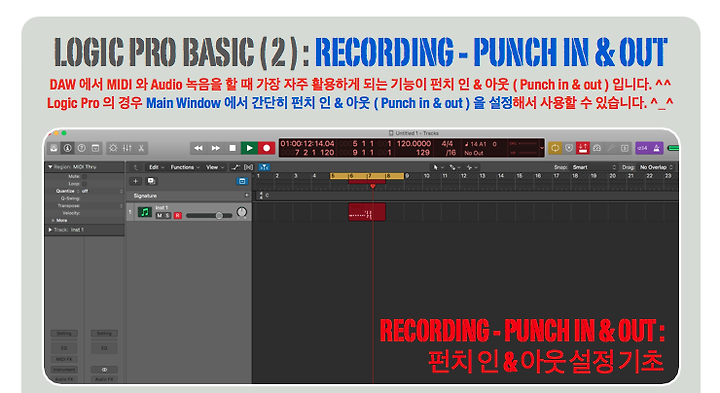Click No Out MIDI activity display

click(474, 153)
